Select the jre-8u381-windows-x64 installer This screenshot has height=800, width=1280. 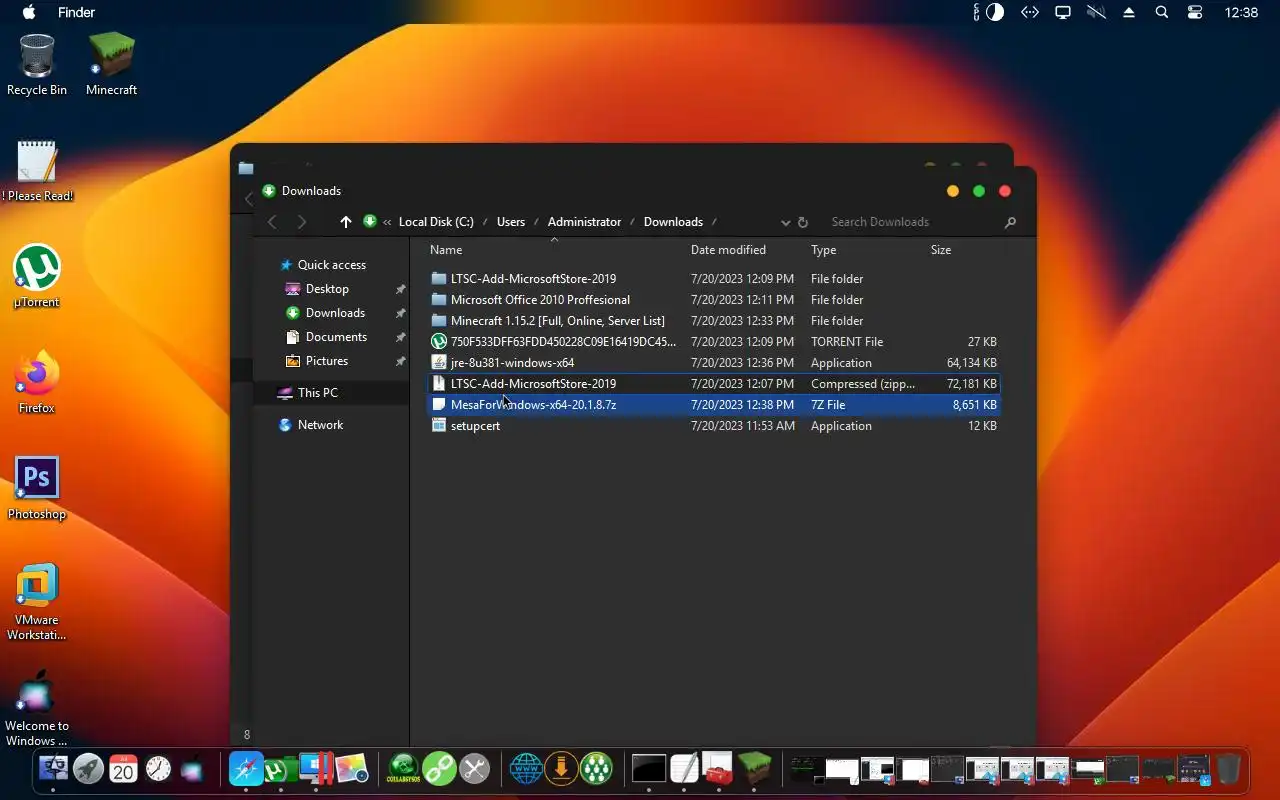pos(714,363)
